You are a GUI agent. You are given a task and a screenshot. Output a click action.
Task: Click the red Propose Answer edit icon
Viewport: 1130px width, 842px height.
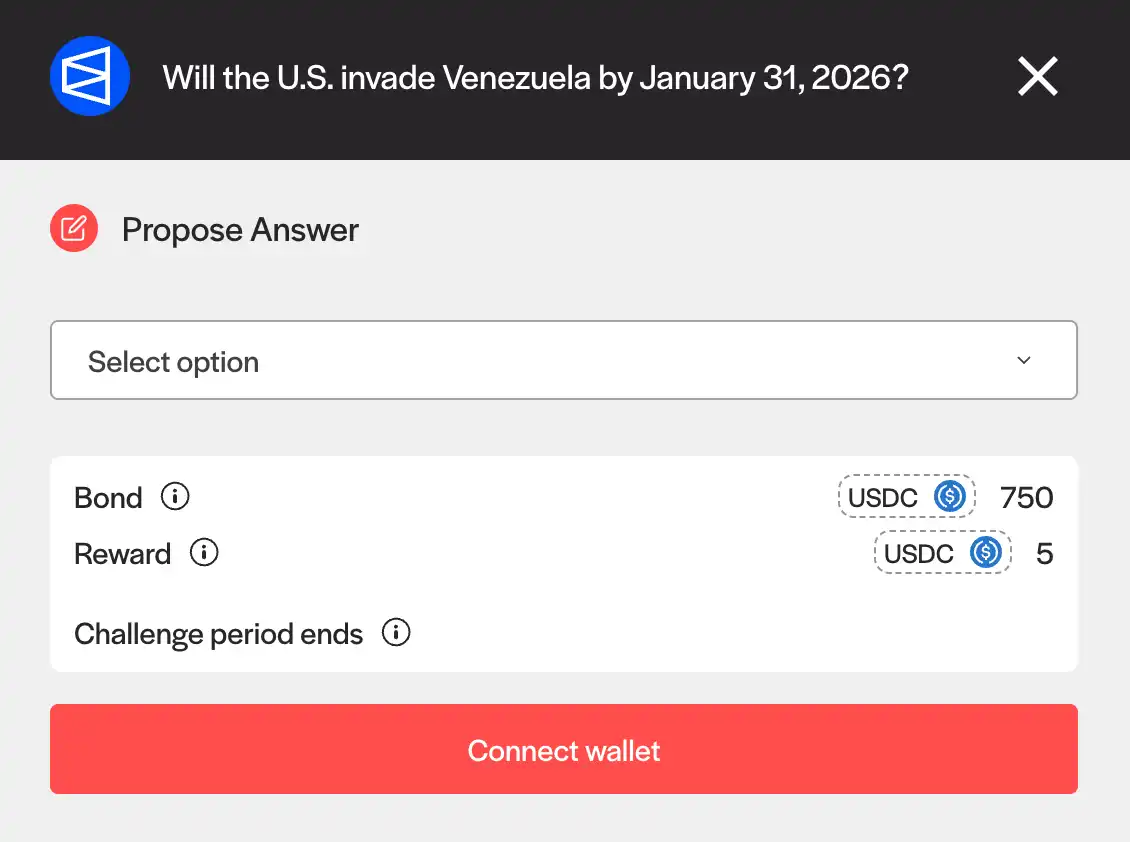74,229
